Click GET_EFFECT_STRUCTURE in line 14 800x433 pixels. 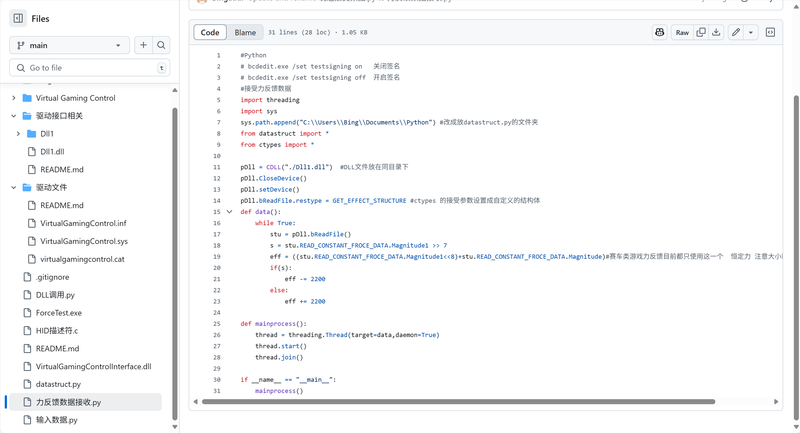pos(369,200)
